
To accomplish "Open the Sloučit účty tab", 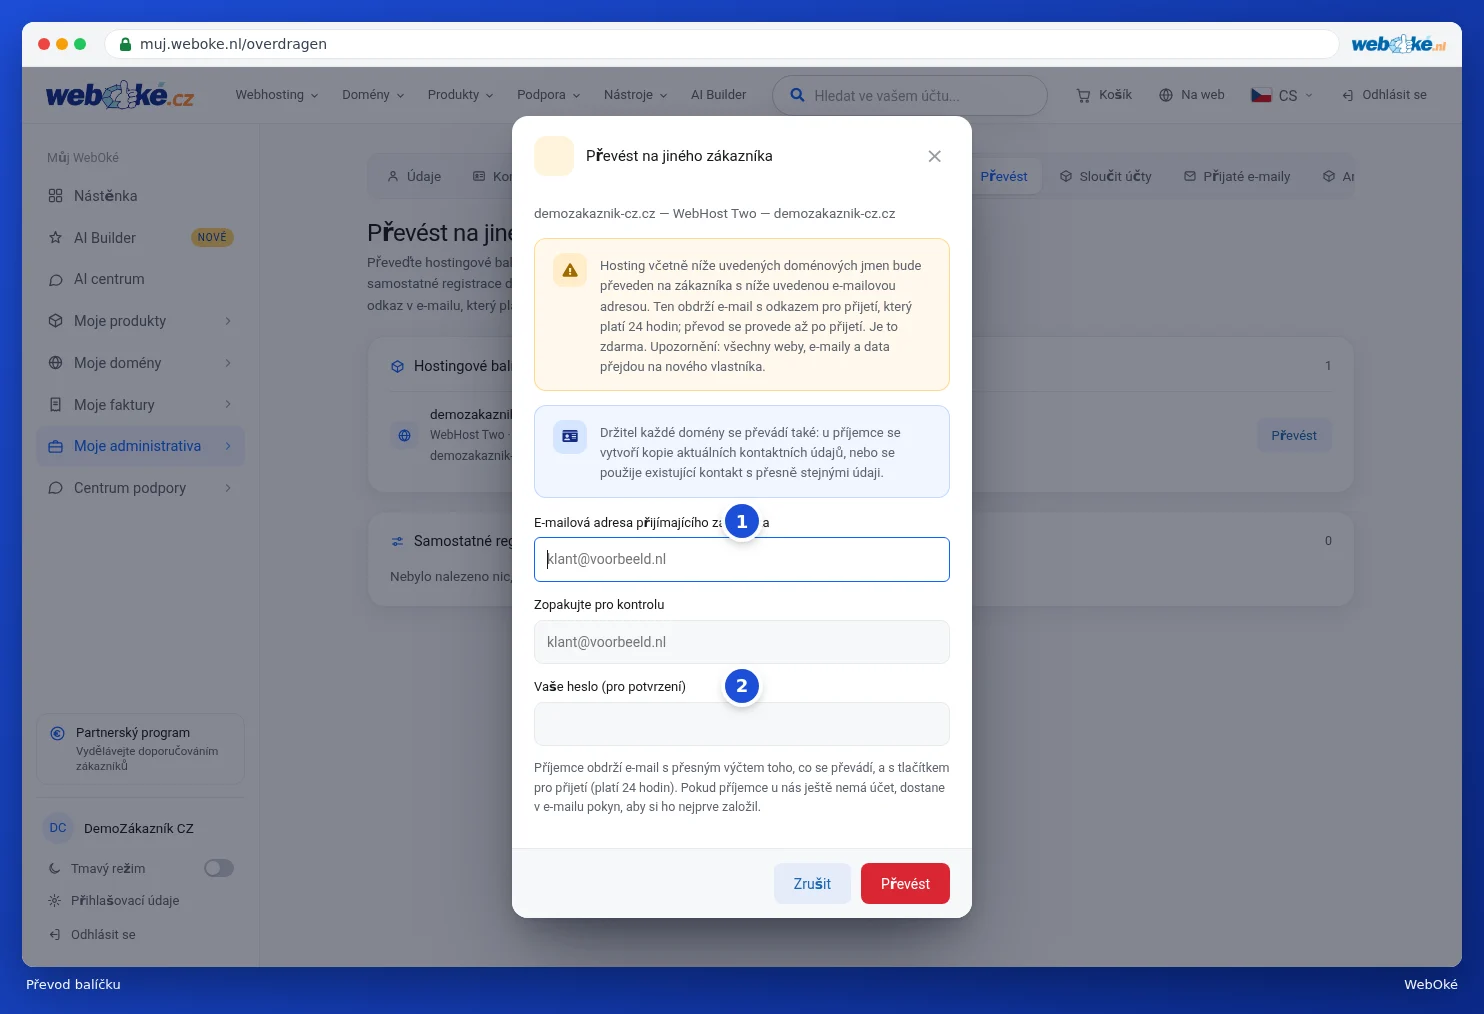I will pyautogui.click(x=1105, y=176).
